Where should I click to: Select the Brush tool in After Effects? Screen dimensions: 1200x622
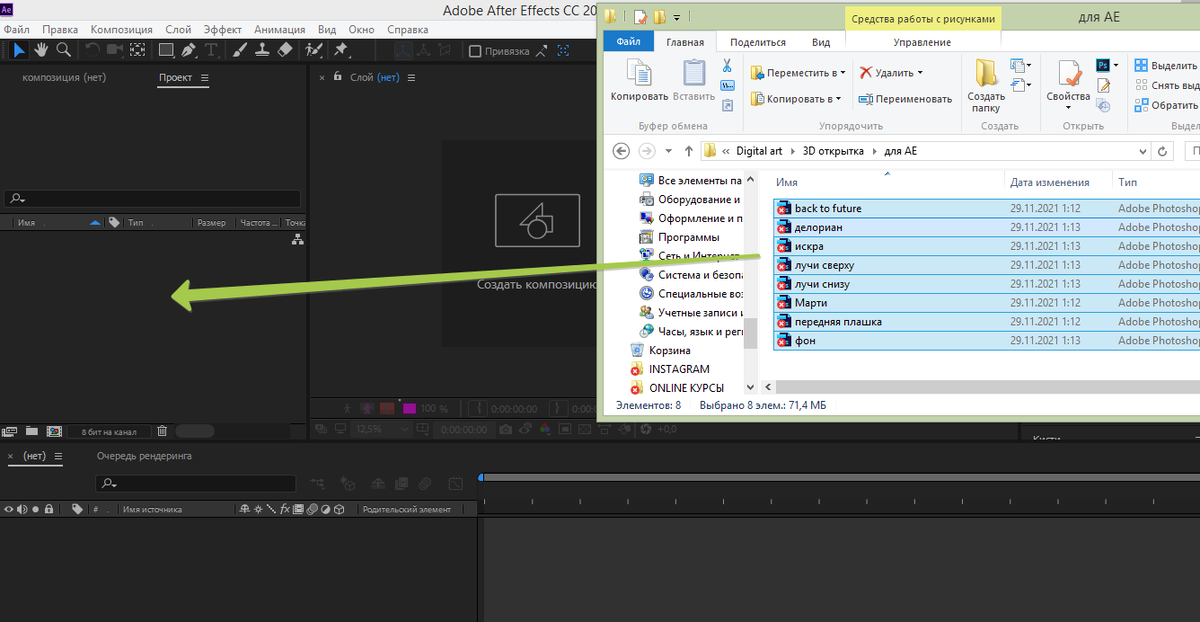tap(241, 50)
